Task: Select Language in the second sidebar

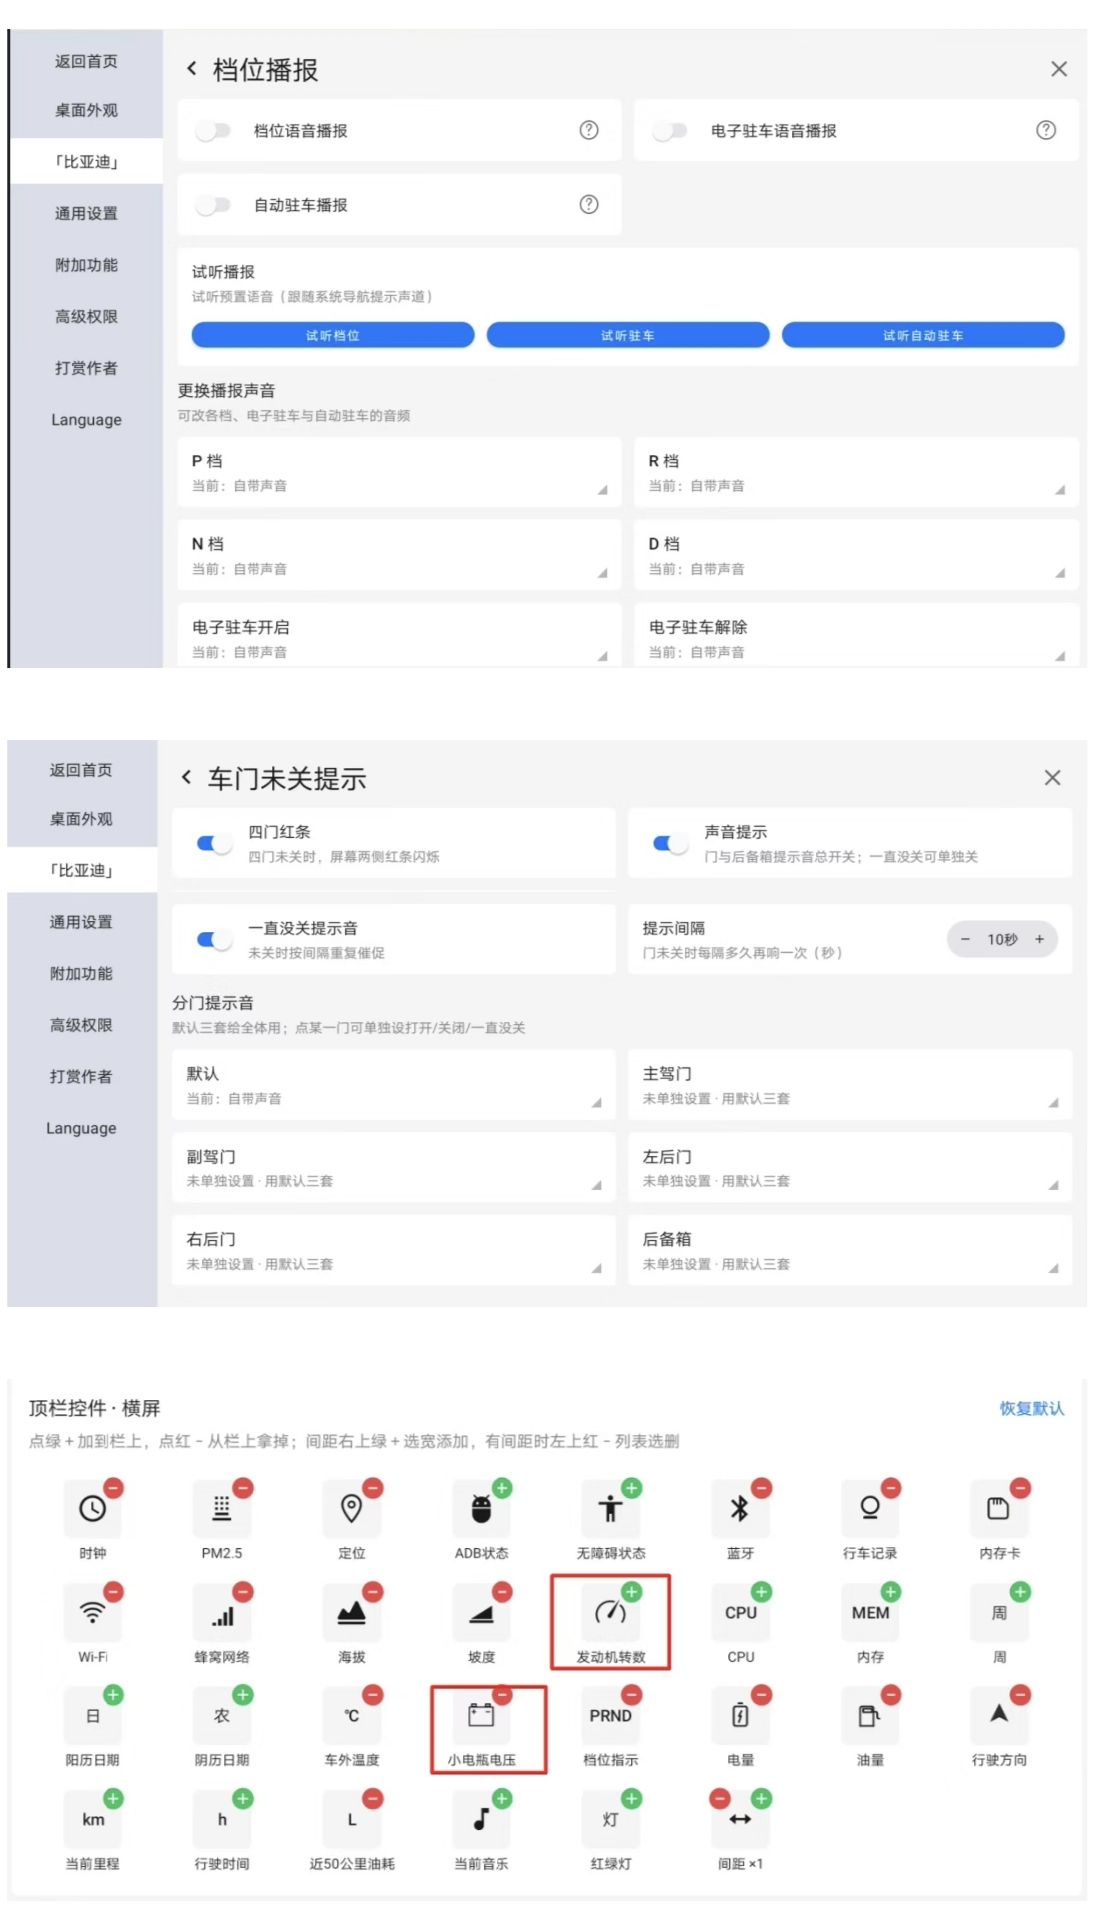Action: (81, 1128)
